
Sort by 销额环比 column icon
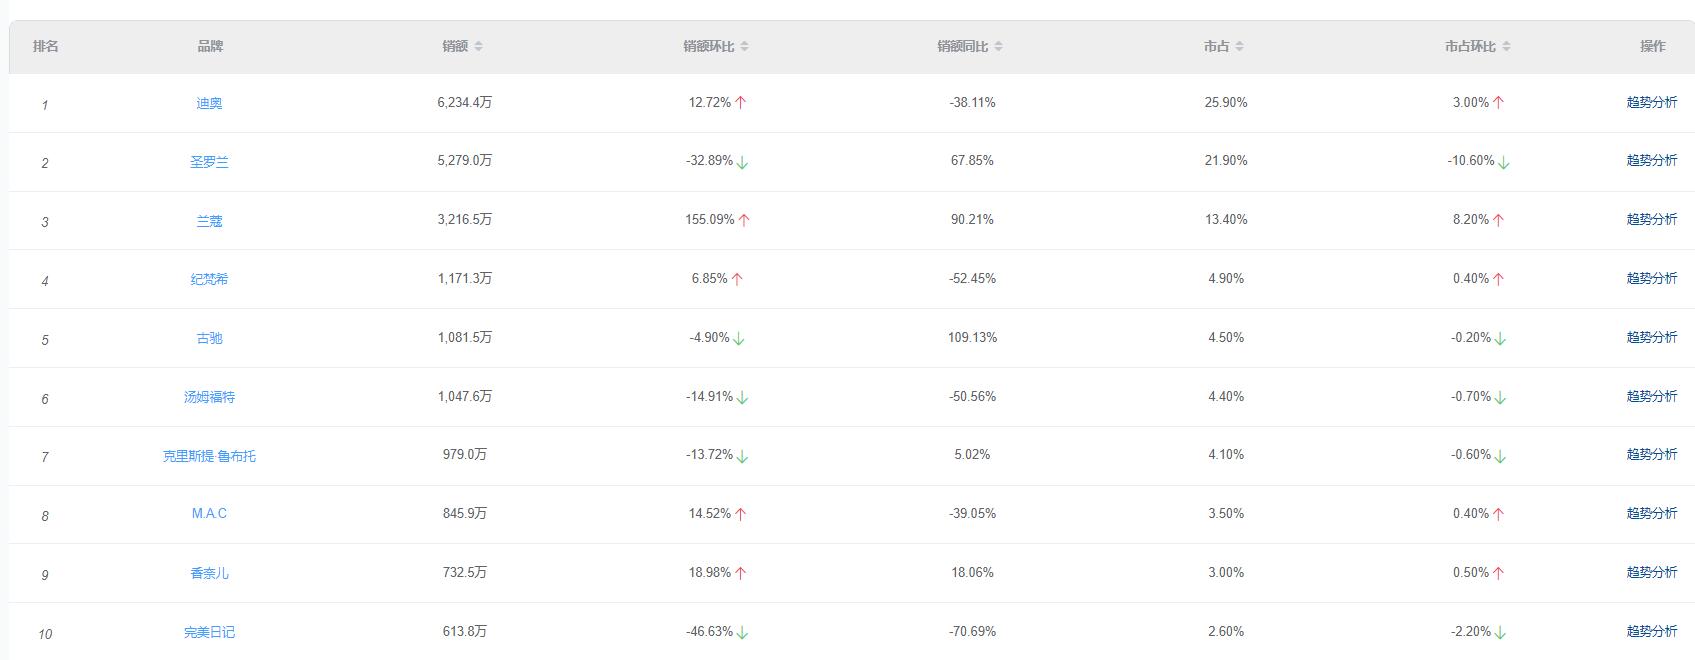(x=744, y=47)
